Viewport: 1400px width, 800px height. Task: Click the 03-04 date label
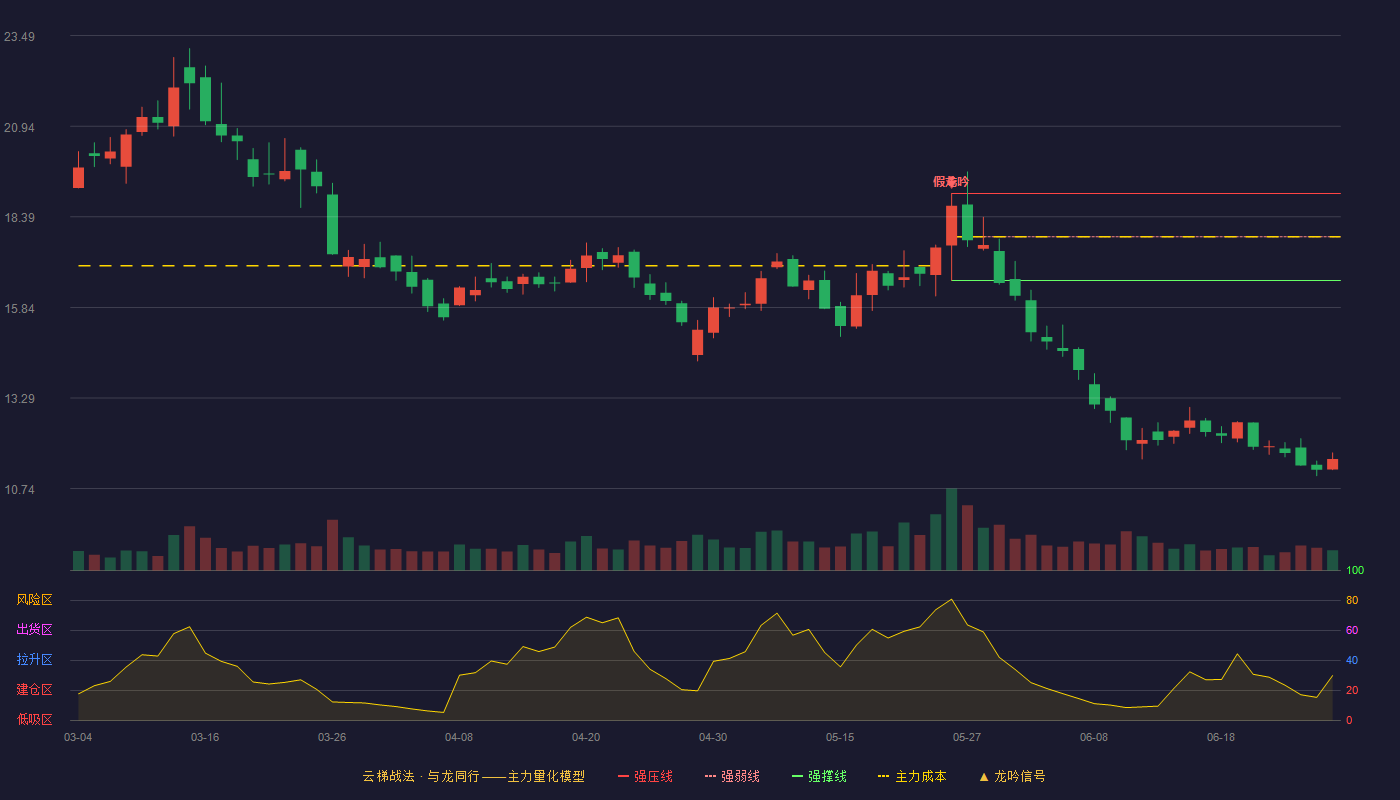78,737
